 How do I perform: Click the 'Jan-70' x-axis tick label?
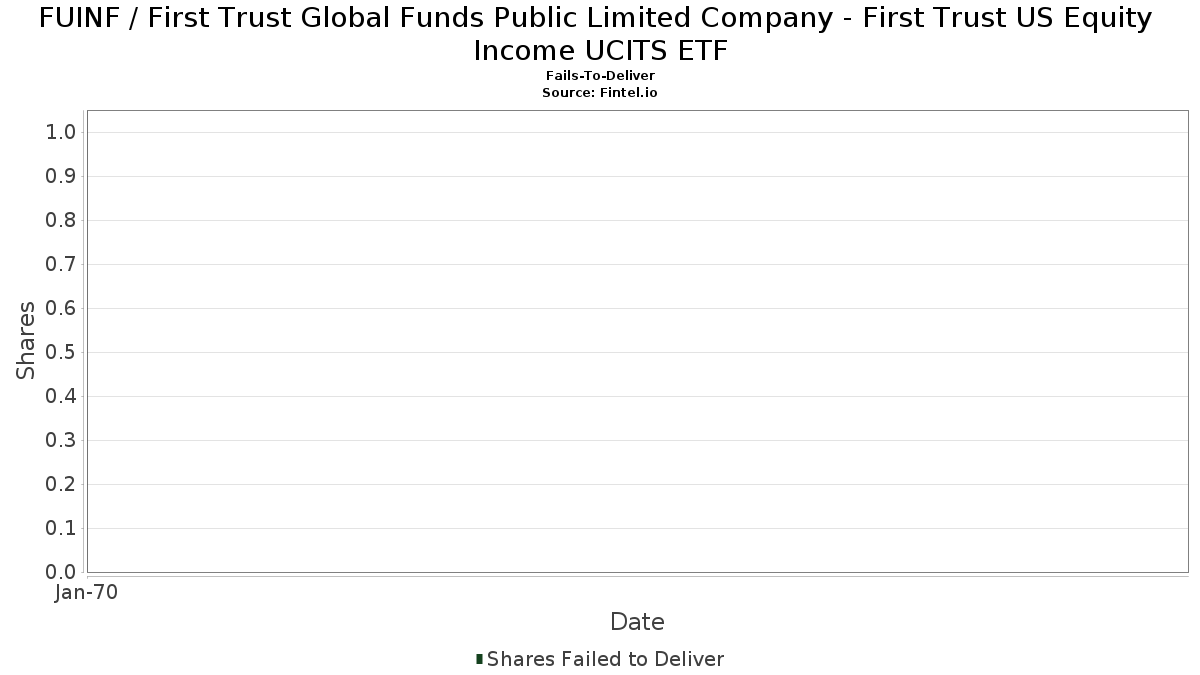[x=87, y=593]
